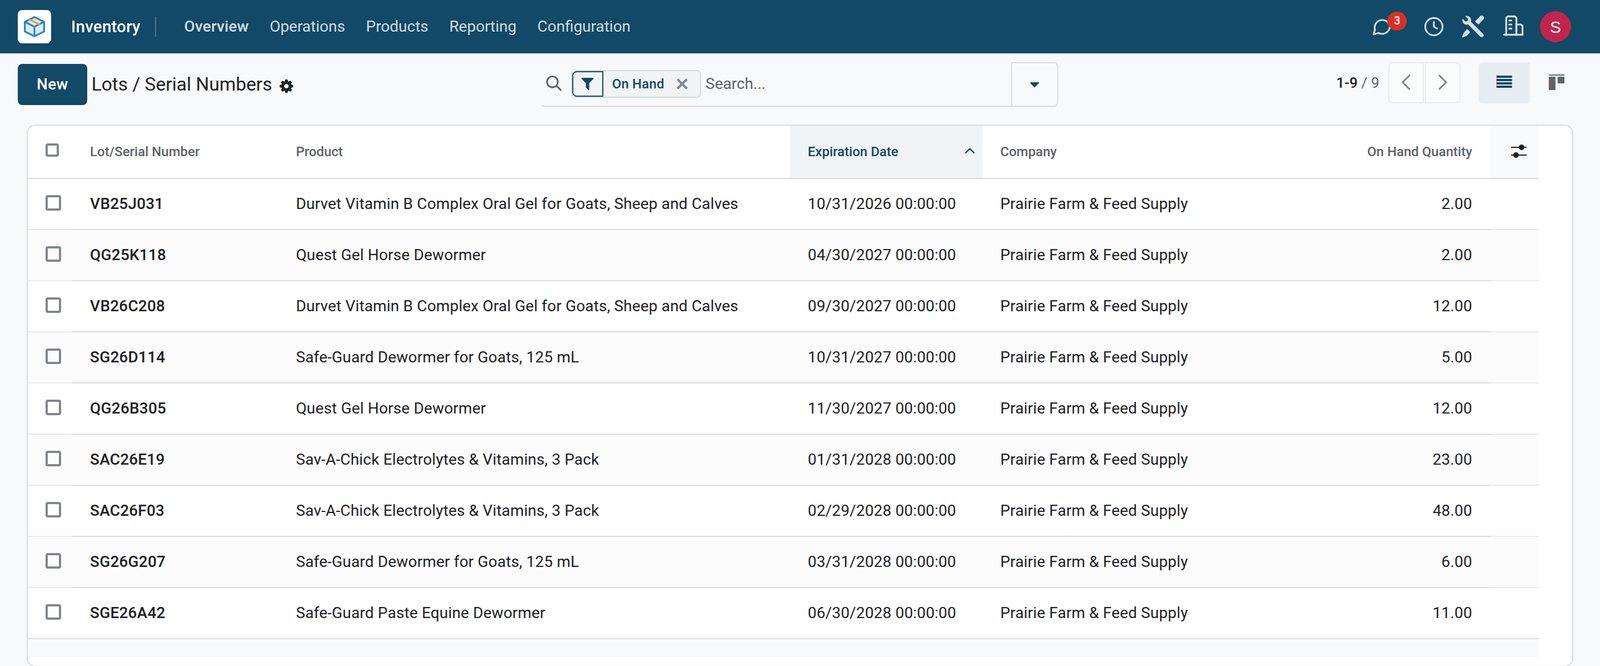Tick the checkbox for lot VB25J031
The width and height of the screenshot is (1600, 666).
53,203
